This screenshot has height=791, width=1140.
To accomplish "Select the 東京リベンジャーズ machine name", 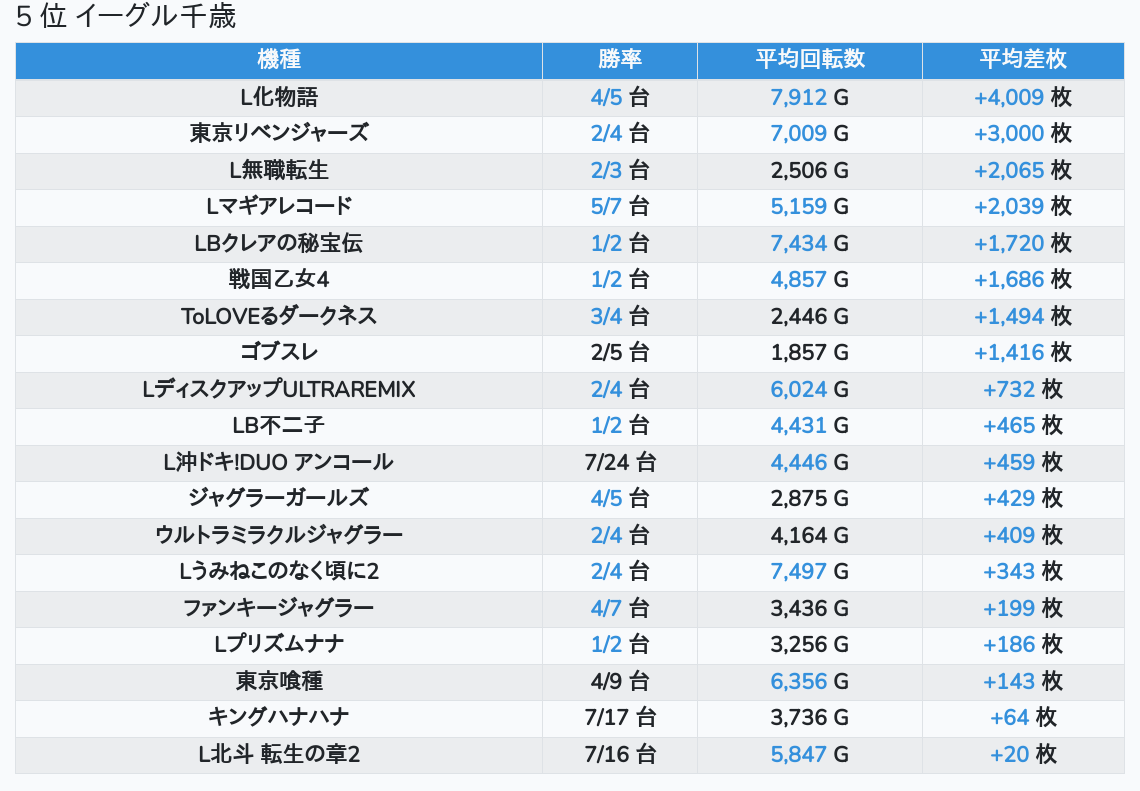I will 279,133.
